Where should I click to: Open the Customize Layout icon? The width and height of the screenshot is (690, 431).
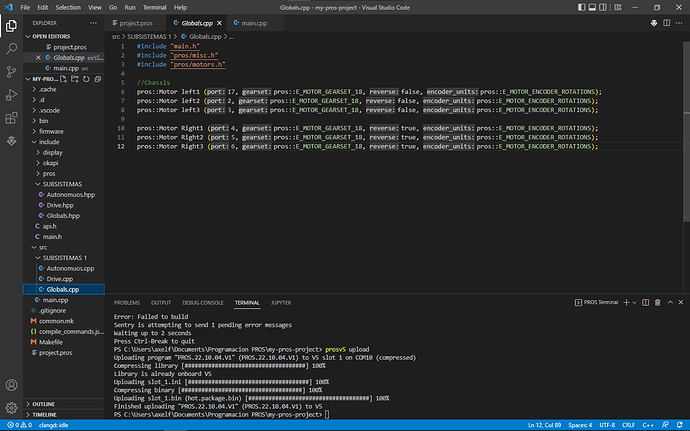(618, 7)
